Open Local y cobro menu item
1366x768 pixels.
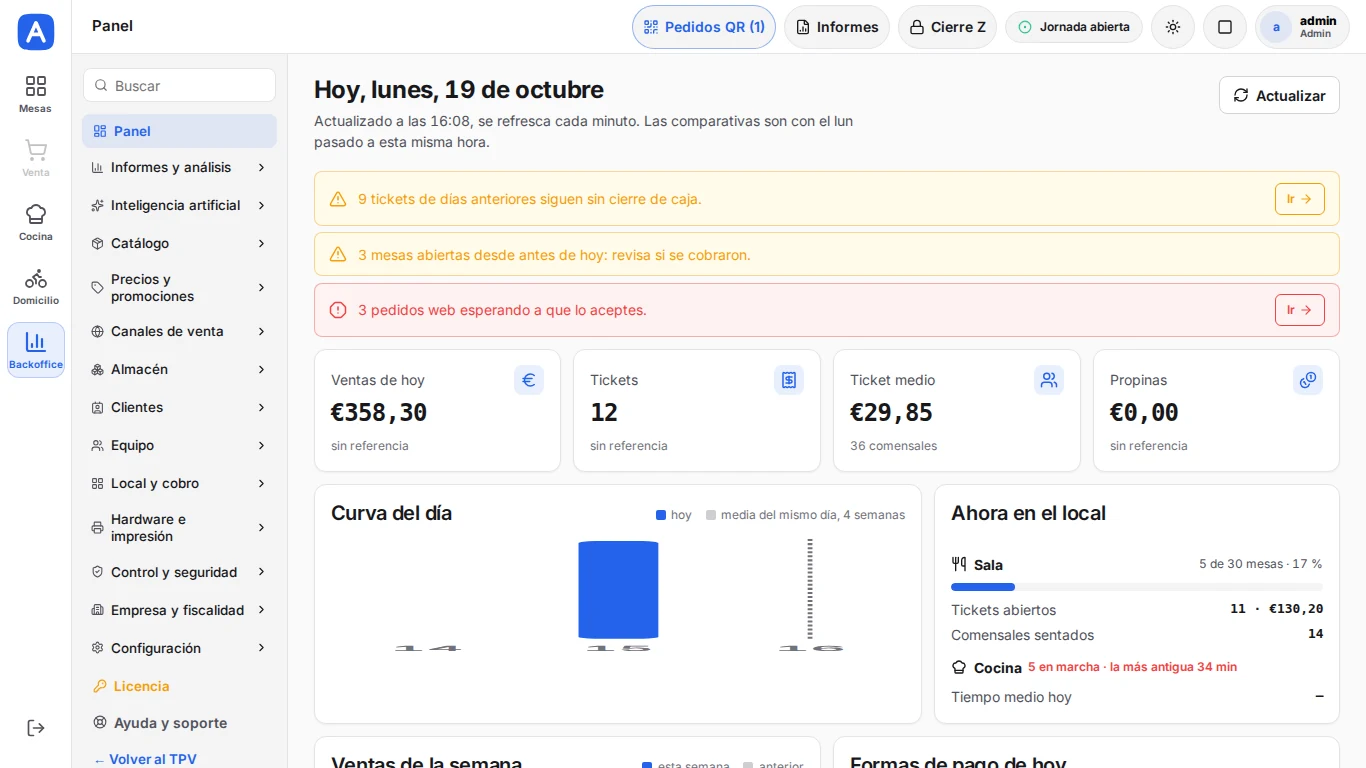pyautogui.click(x=179, y=483)
